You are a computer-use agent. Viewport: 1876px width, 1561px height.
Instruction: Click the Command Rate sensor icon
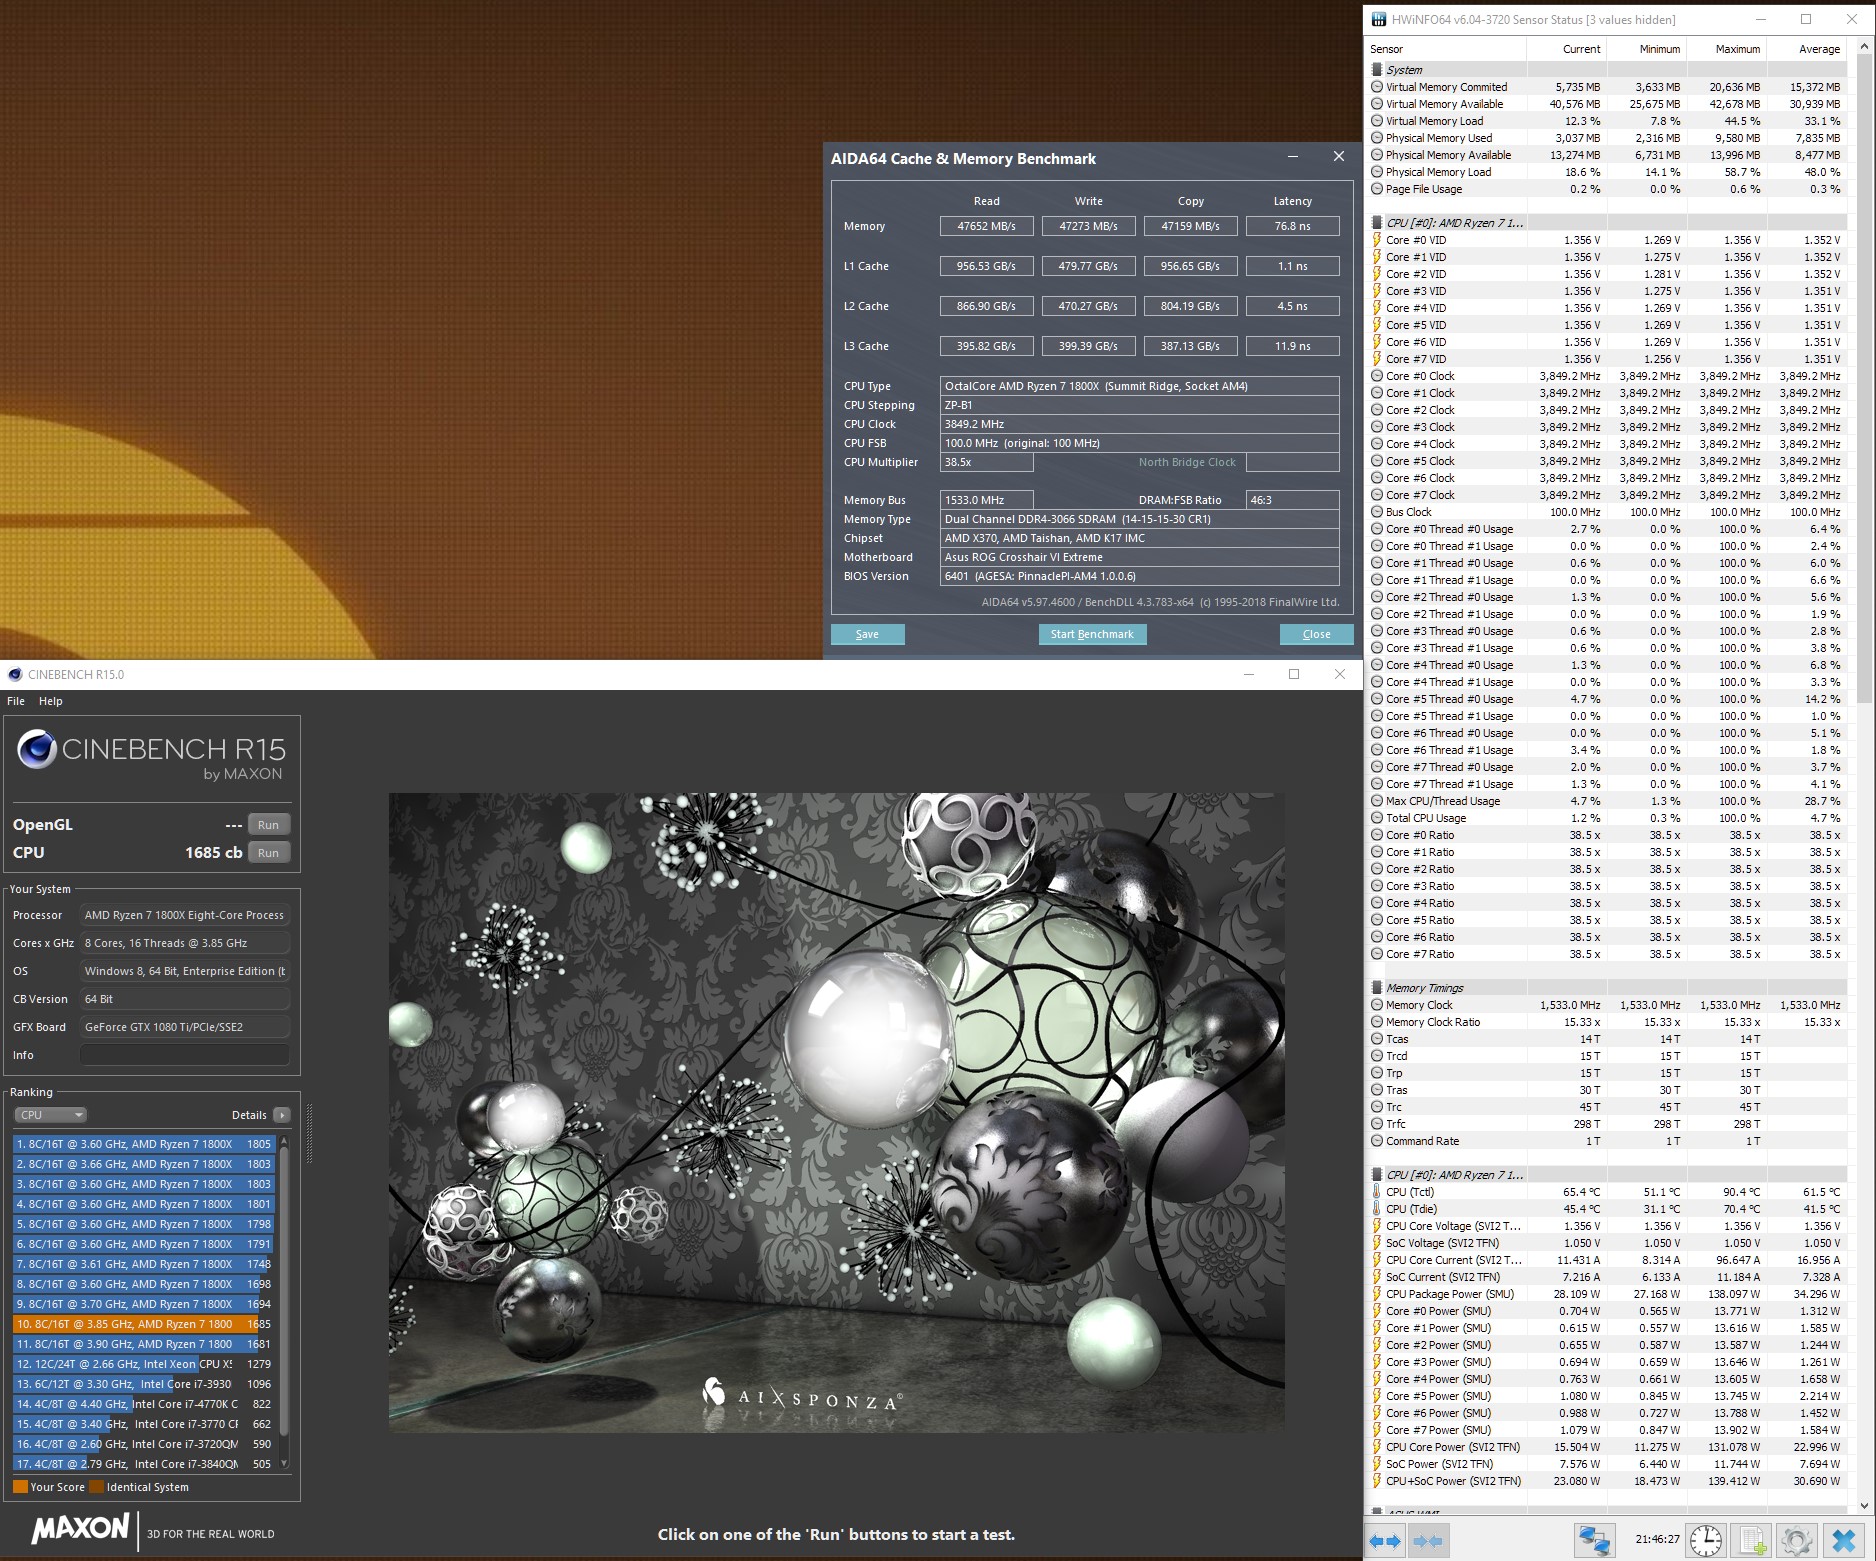click(1377, 1141)
